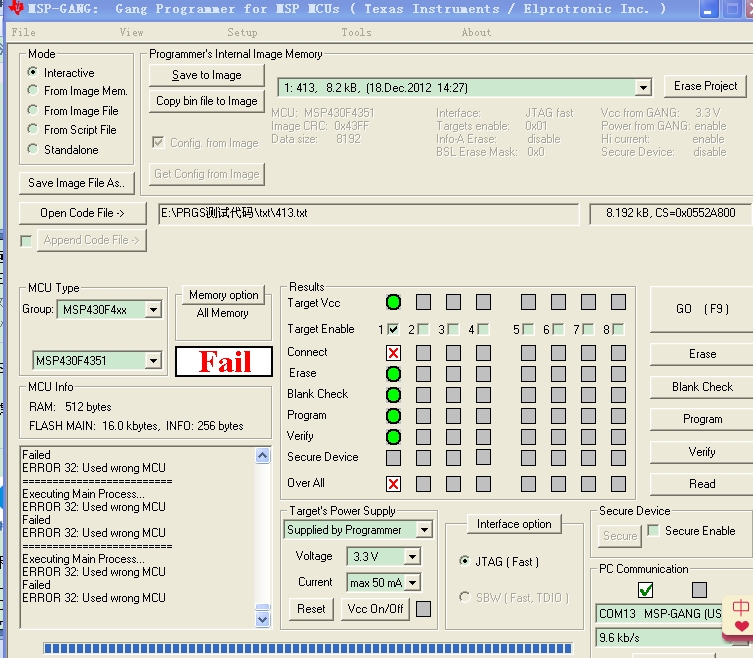Expand the Voltage 3.3 V dropdown
Viewport: 753px width, 658px height.
412,557
